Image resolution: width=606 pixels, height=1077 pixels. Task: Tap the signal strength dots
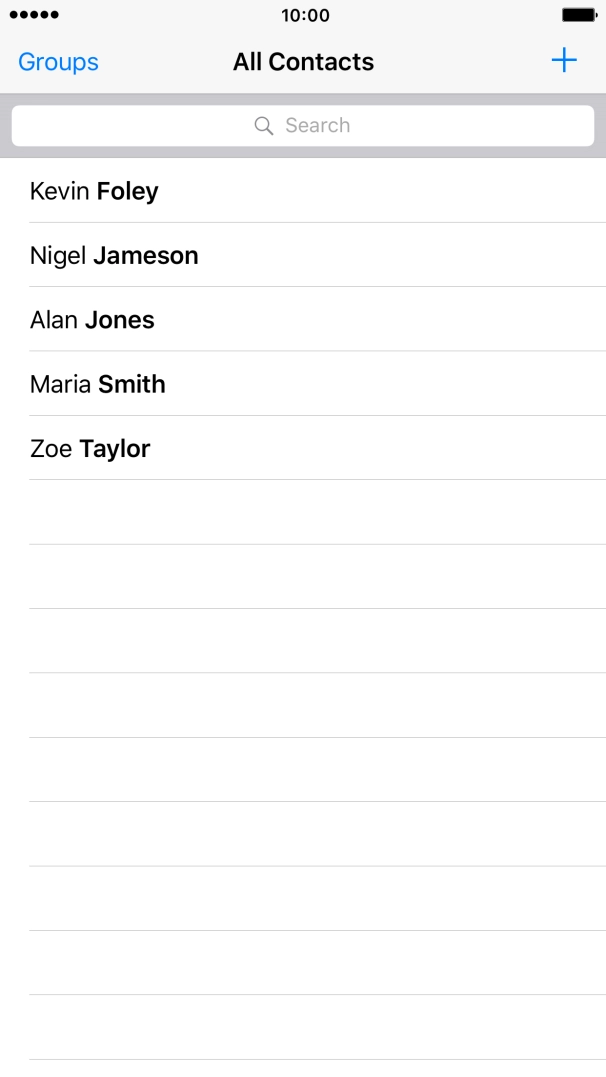point(35,16)
